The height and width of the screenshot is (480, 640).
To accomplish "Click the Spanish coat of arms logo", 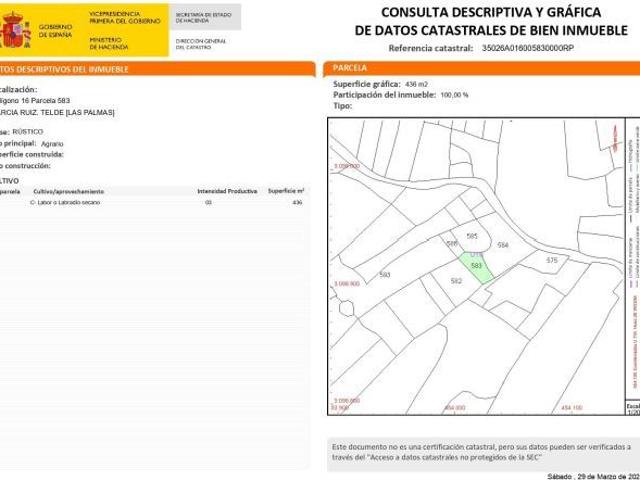I will [15, 30].
